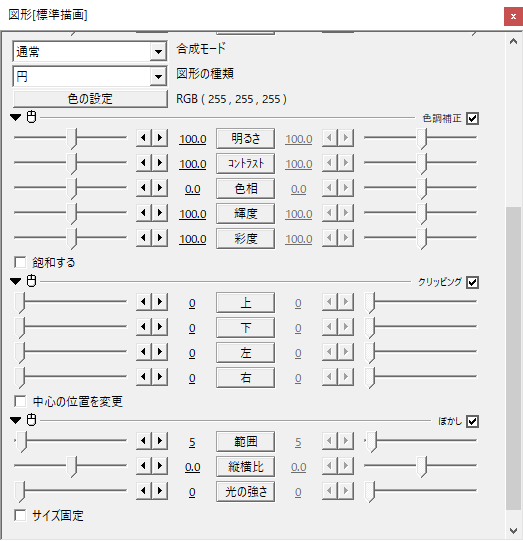Click the left 輝度 slider handle
This screenshot has width=523, height=541.
click(x=72, y=214)
